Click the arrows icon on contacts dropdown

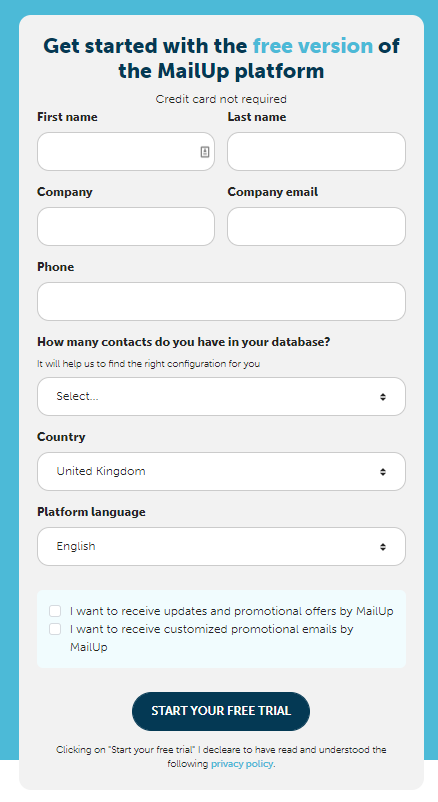383,397
